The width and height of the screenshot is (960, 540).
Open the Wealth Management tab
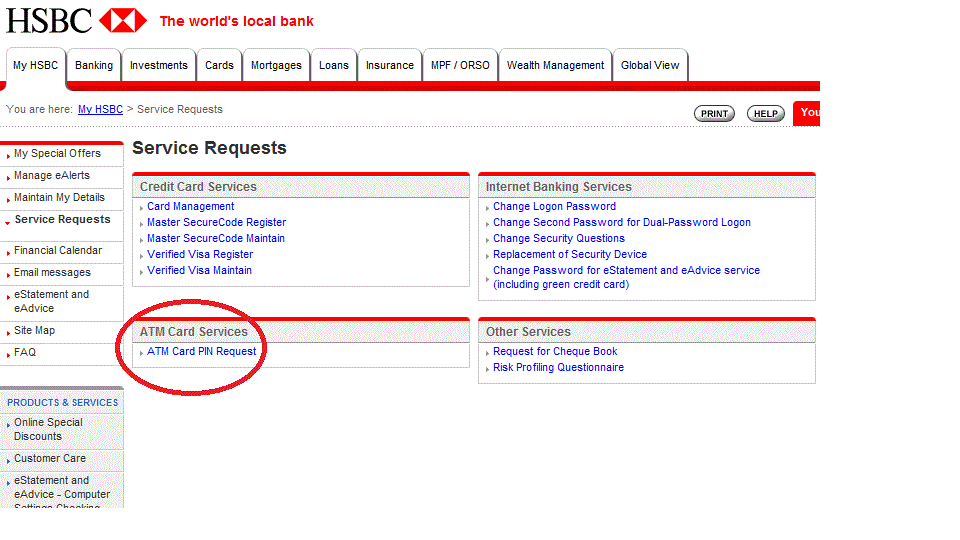[555, 65]
